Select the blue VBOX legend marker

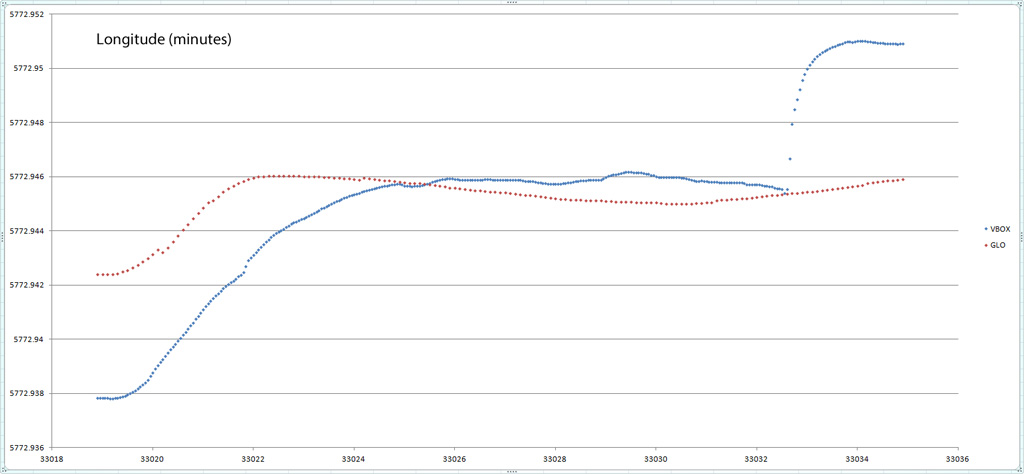pyautogui.click(x=986, y=229)
